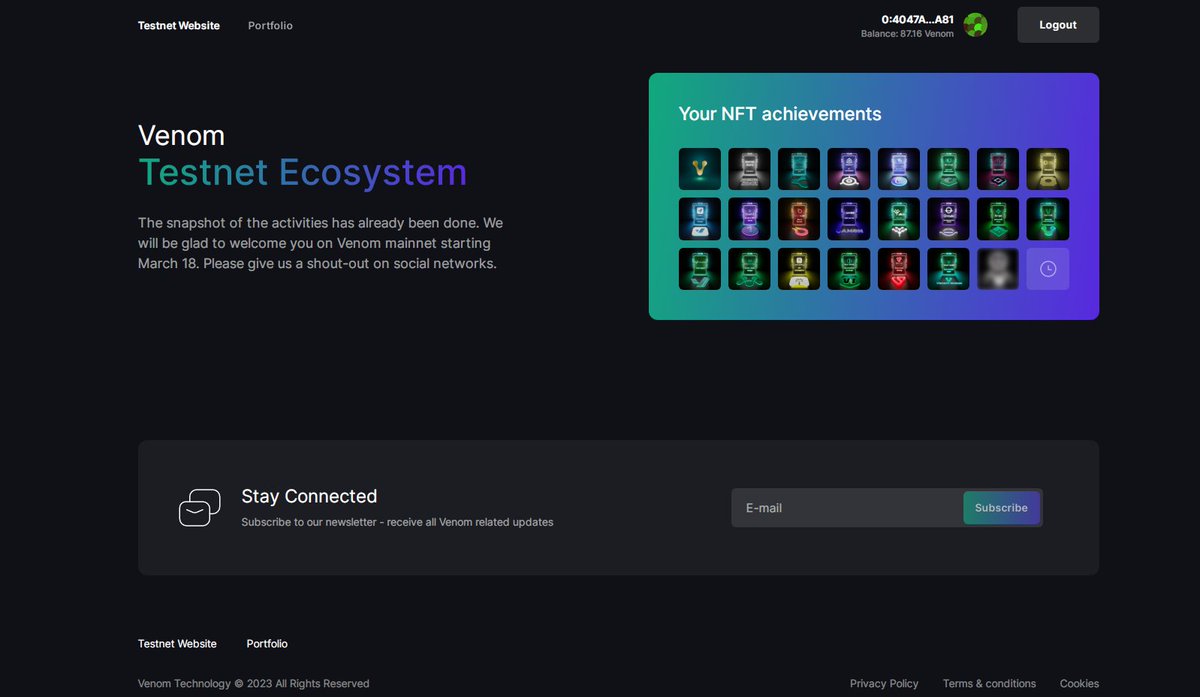Screen dimensions: 1200x697
Task: Click the Stay Connected chat envelope icon
Action: [200, 508]
